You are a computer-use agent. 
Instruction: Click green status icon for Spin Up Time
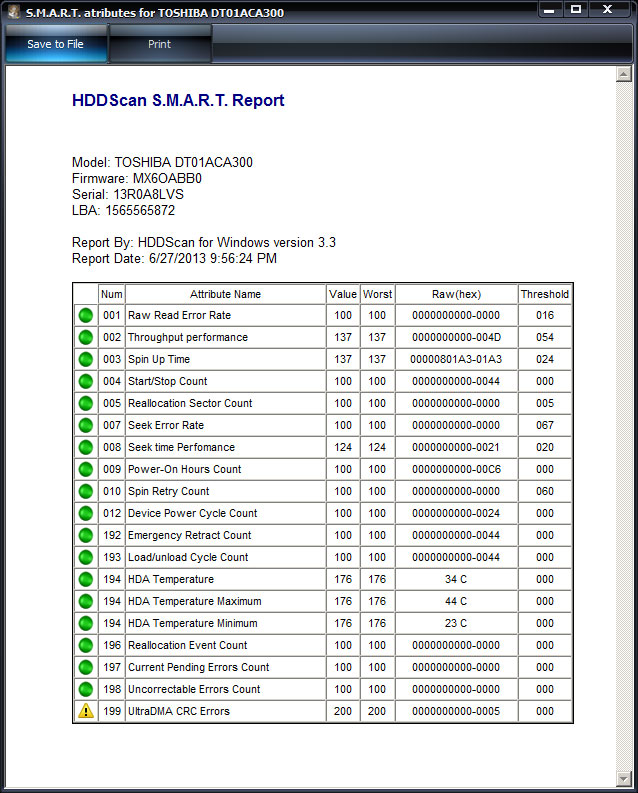pyautogui.click(x=86, y=360)
